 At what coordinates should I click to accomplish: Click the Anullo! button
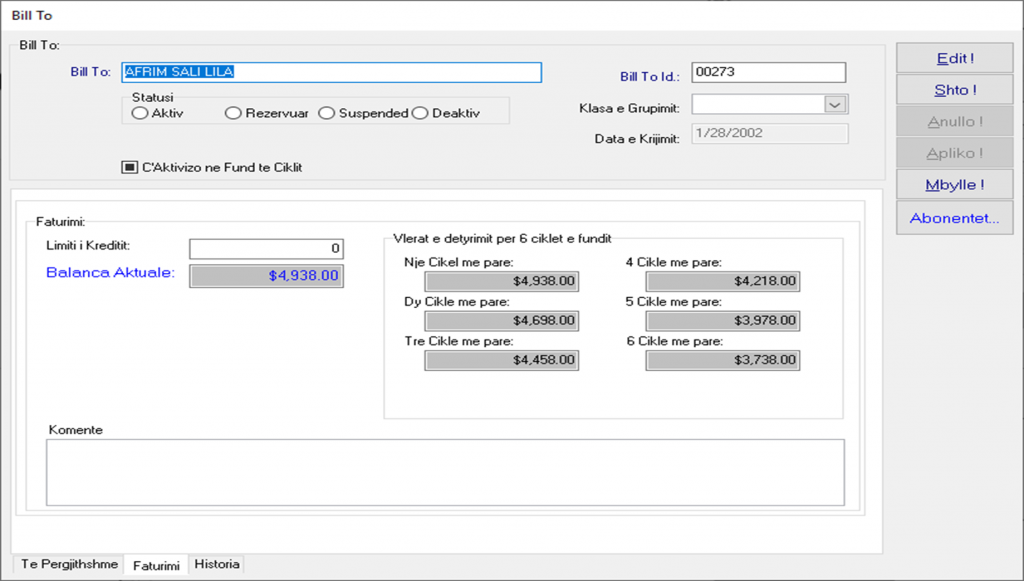955,121
